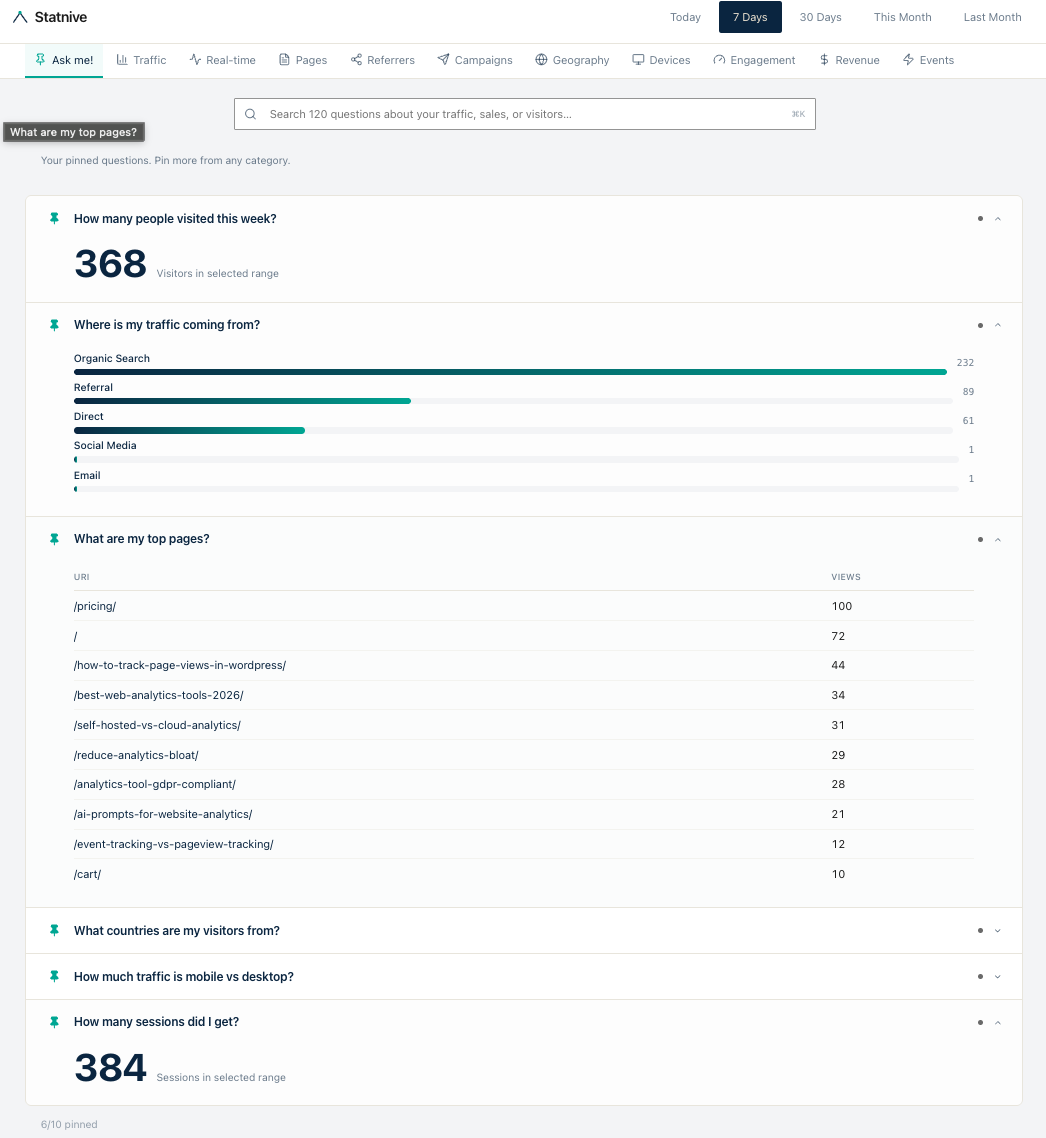Screen dimensions: 1046x1138
Task: Open the Campaigns tab
Action: point(475,60)
